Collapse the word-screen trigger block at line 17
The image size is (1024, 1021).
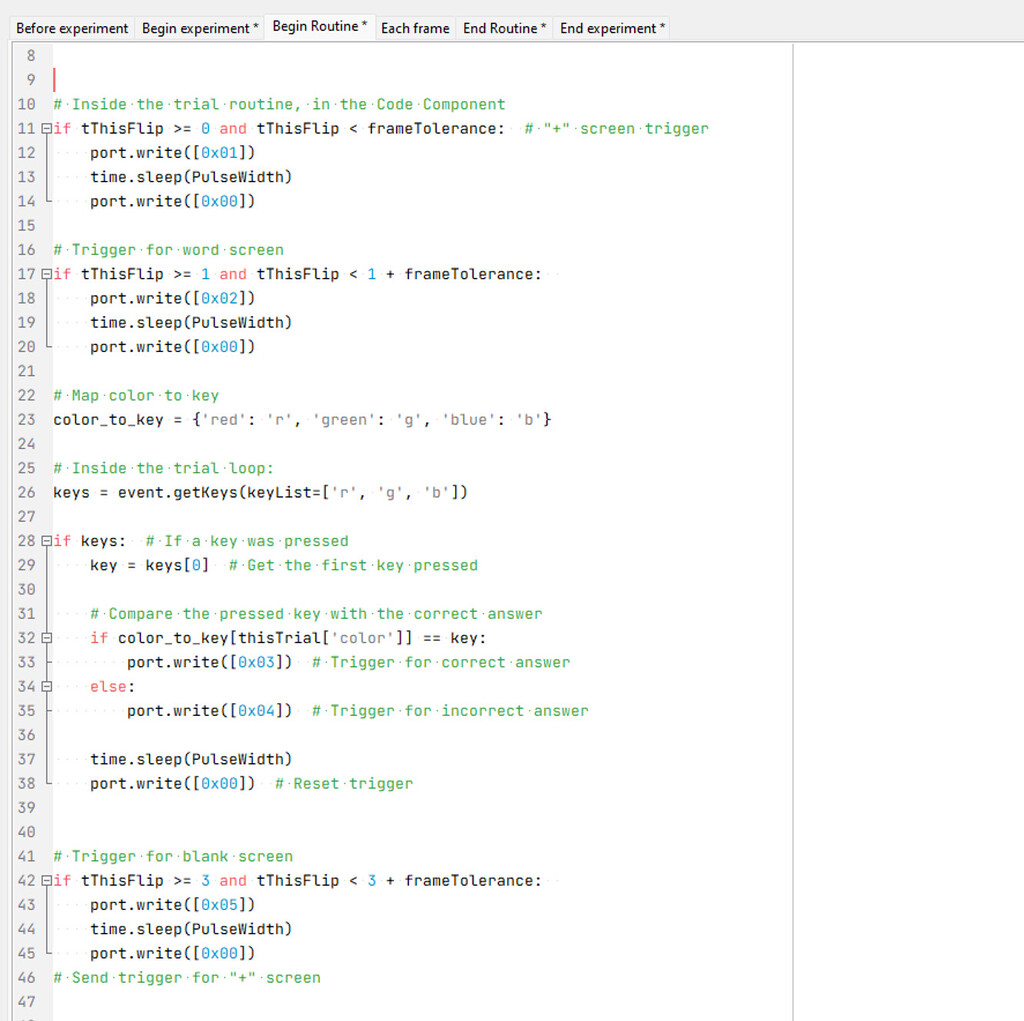[44, 274]
